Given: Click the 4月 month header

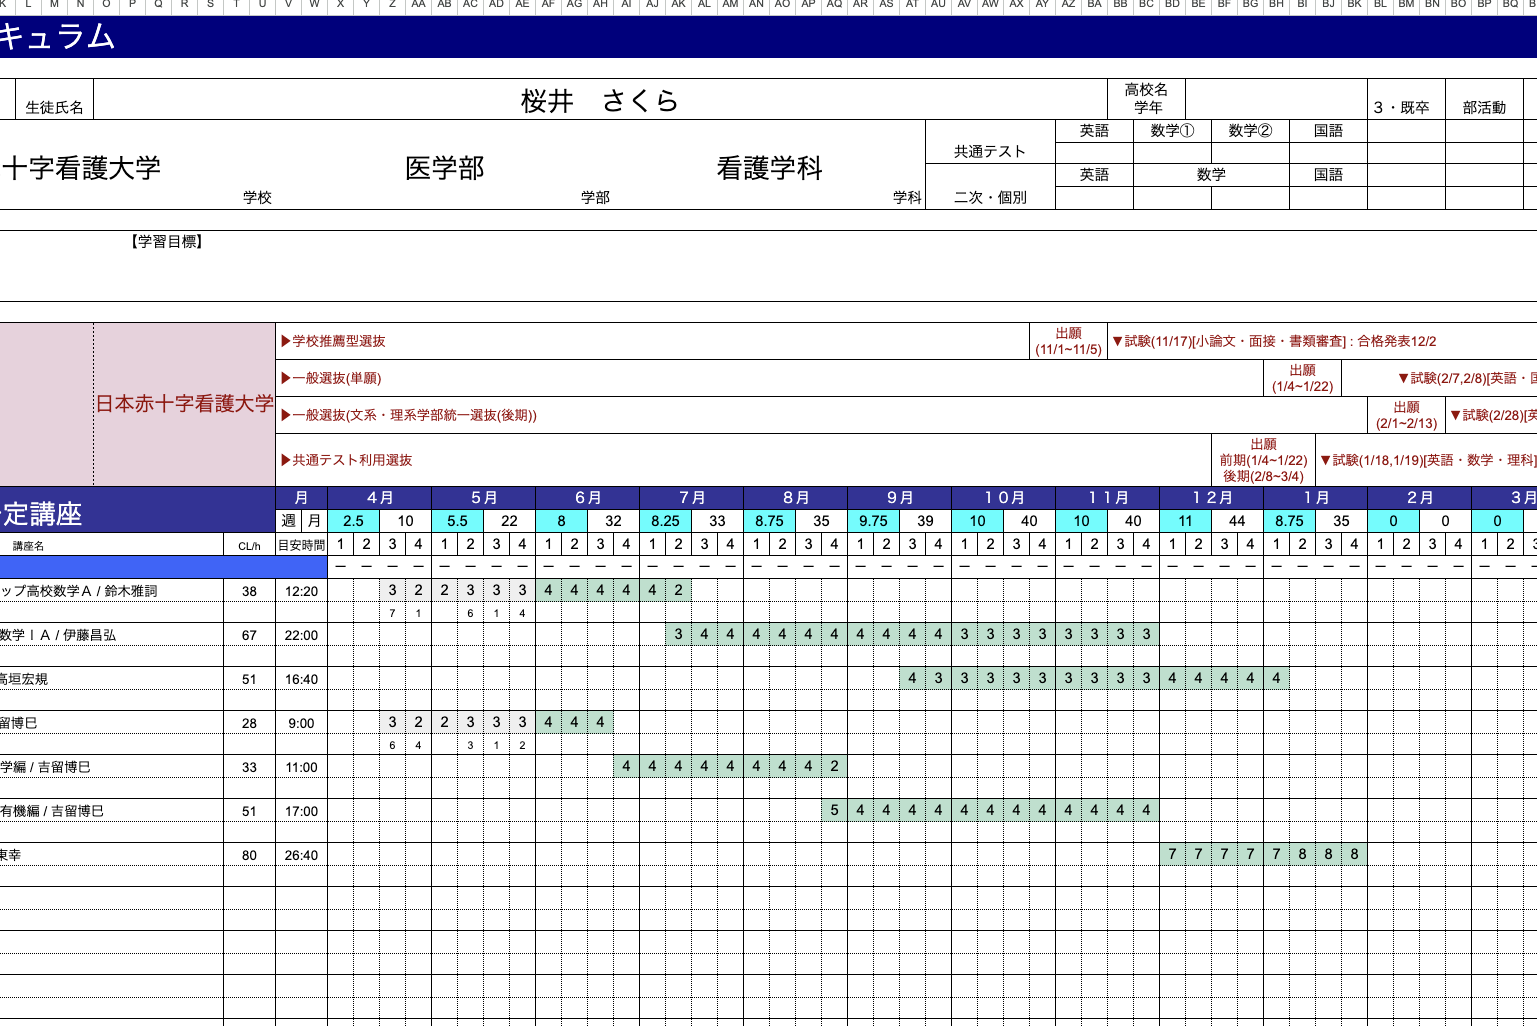Looking at the screenshot, I should coord(379,498).
